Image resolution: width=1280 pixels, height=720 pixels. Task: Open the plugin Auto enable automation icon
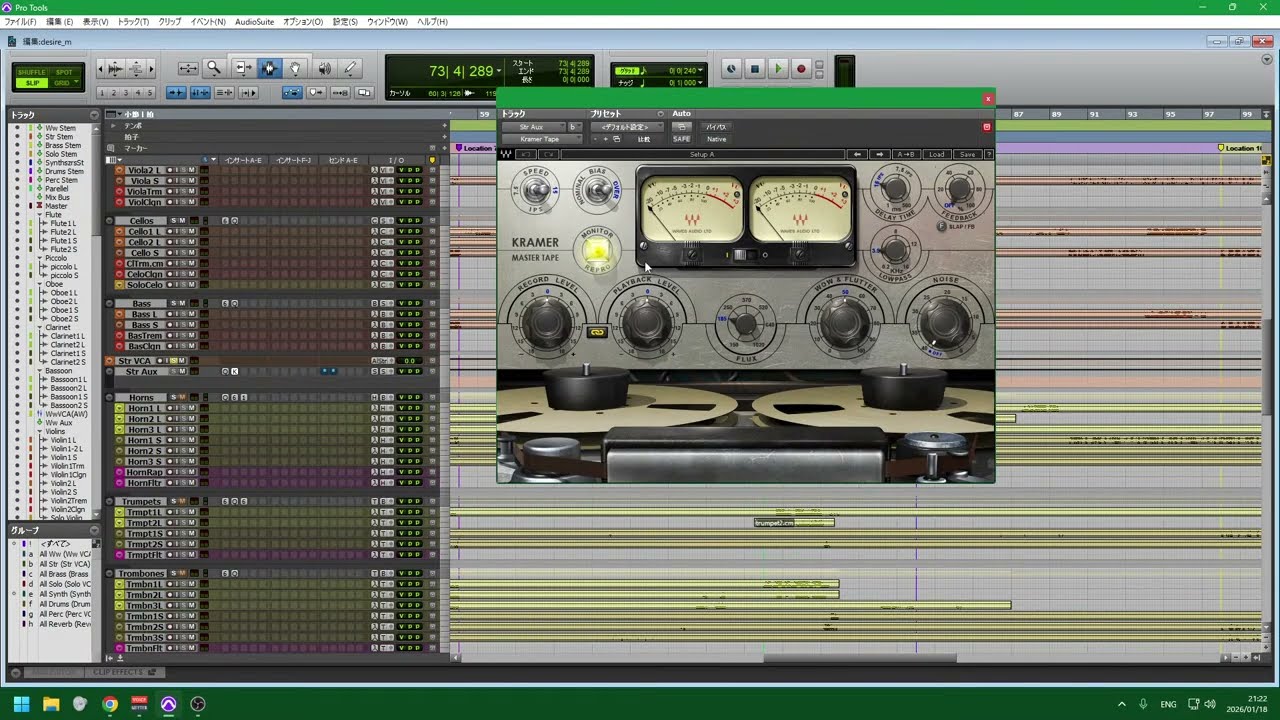681,127
